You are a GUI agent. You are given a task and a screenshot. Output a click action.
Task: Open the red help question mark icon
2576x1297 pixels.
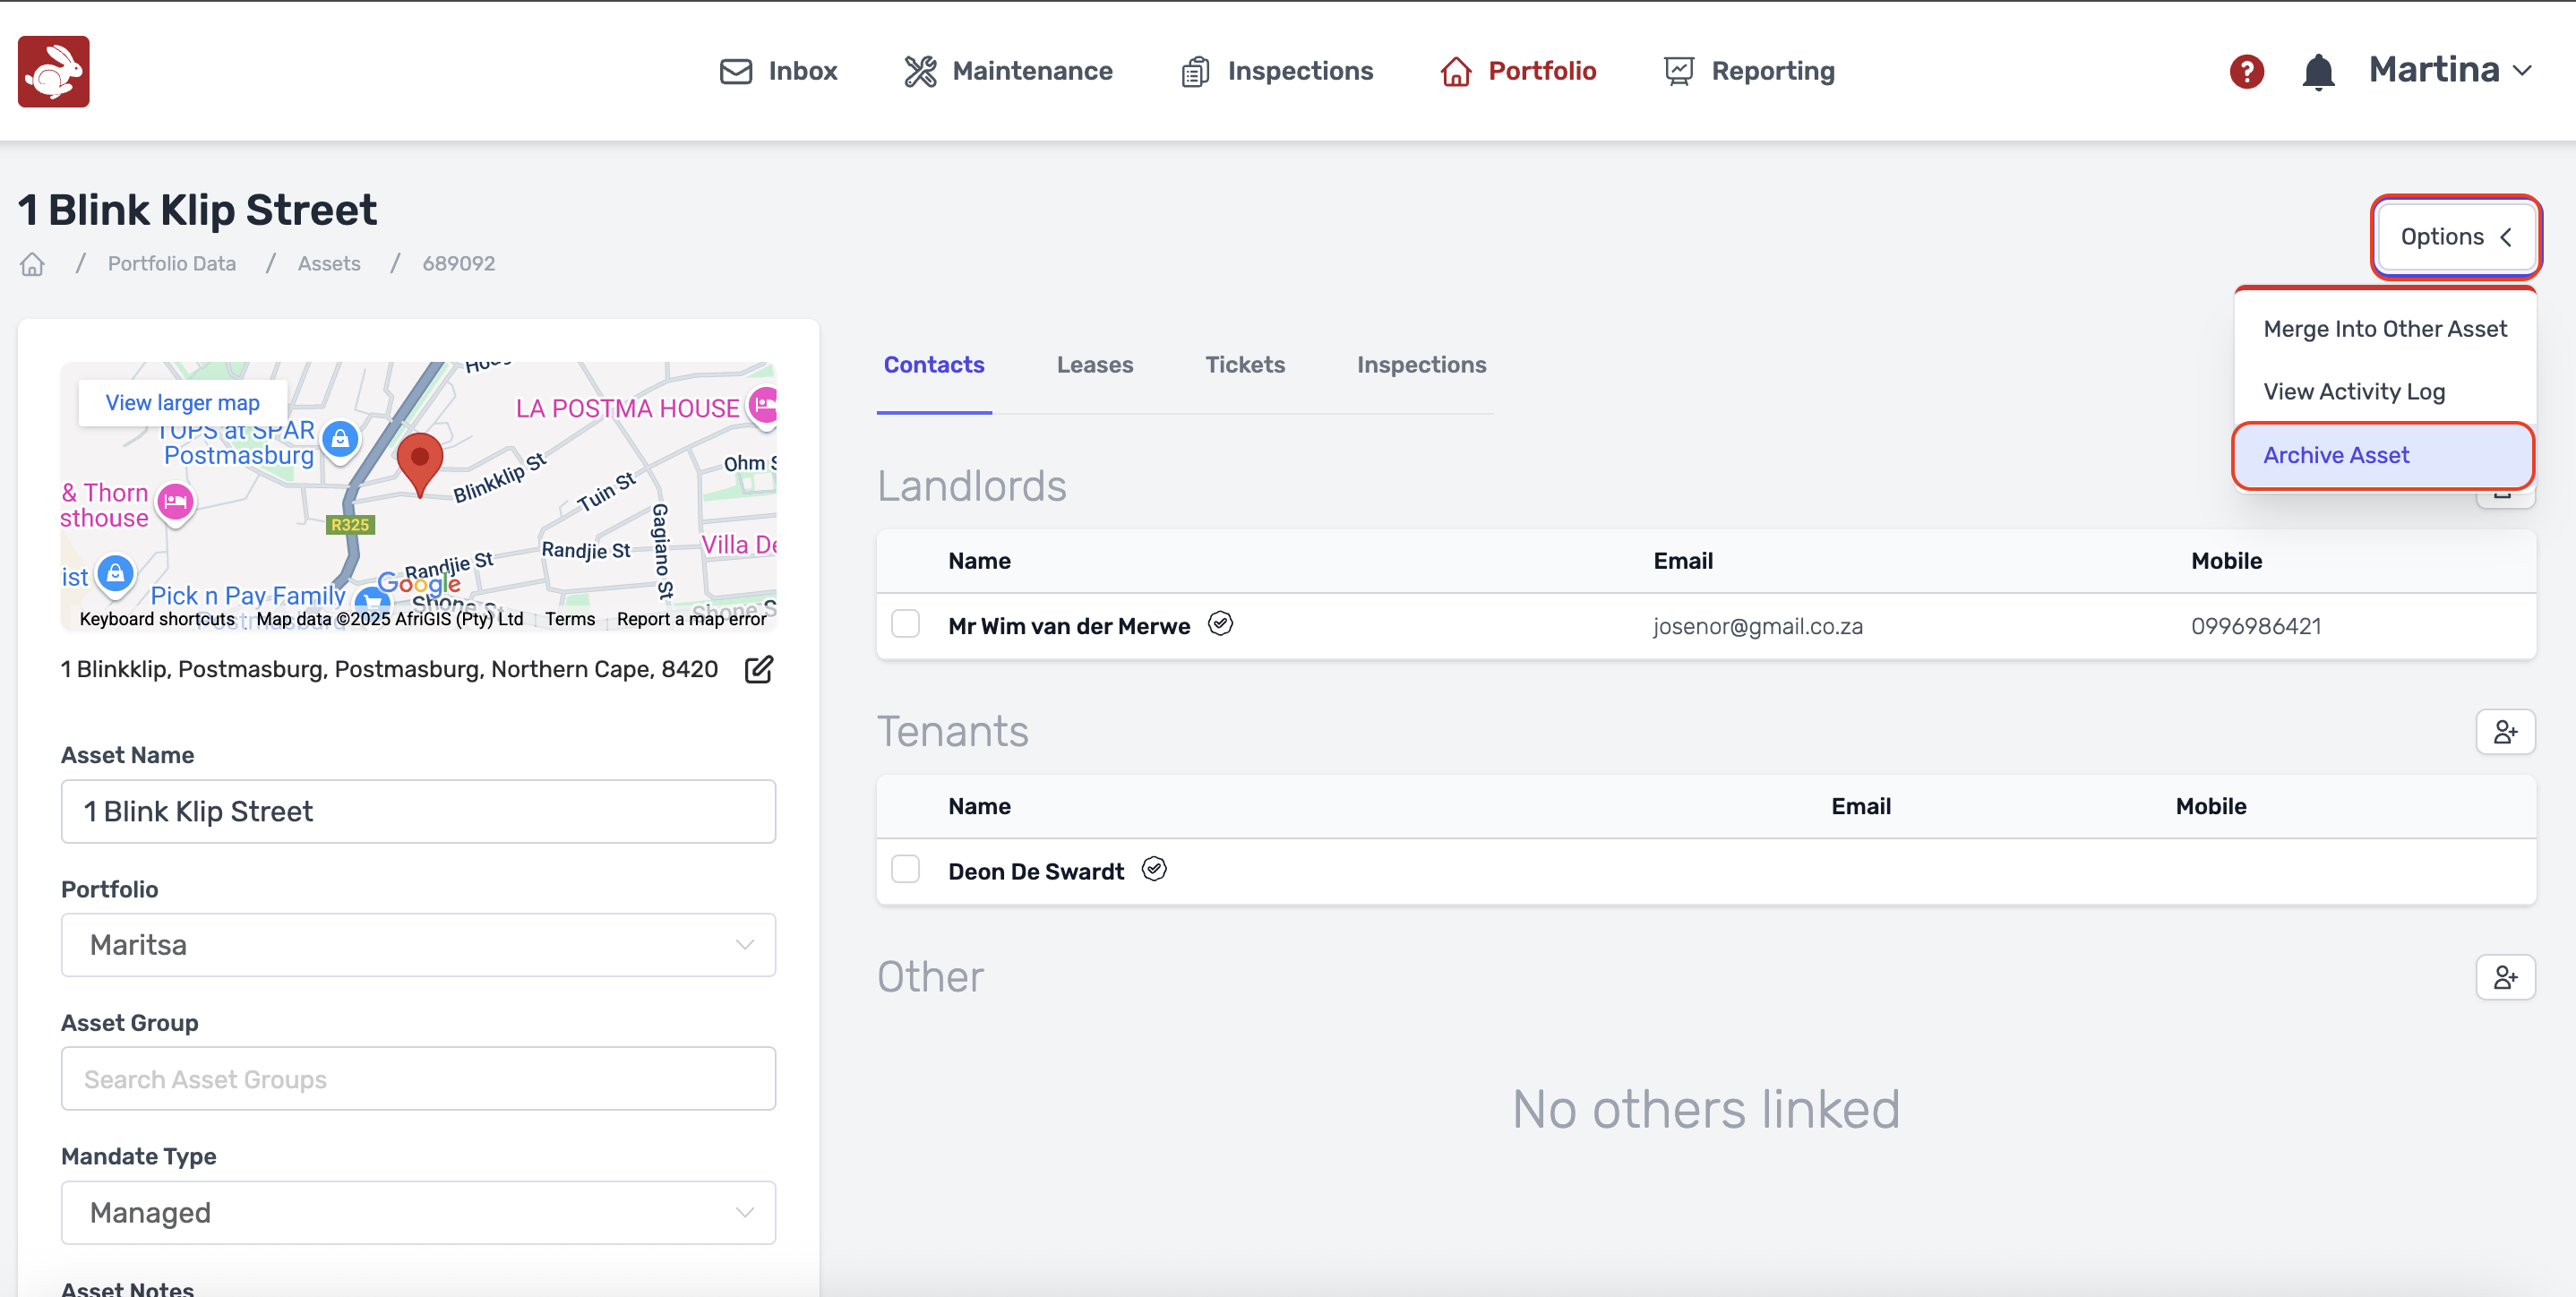(x=2246, y=71)
